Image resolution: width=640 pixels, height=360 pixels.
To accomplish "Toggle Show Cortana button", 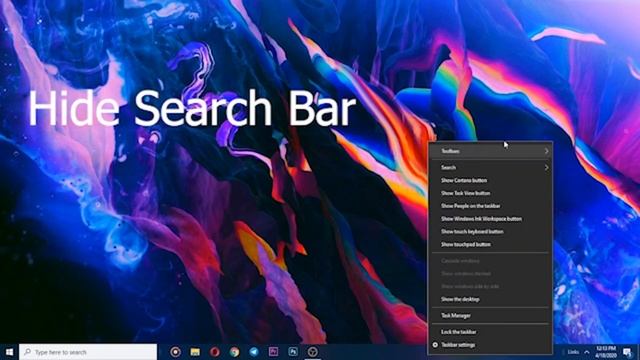I will click(490, 180).
